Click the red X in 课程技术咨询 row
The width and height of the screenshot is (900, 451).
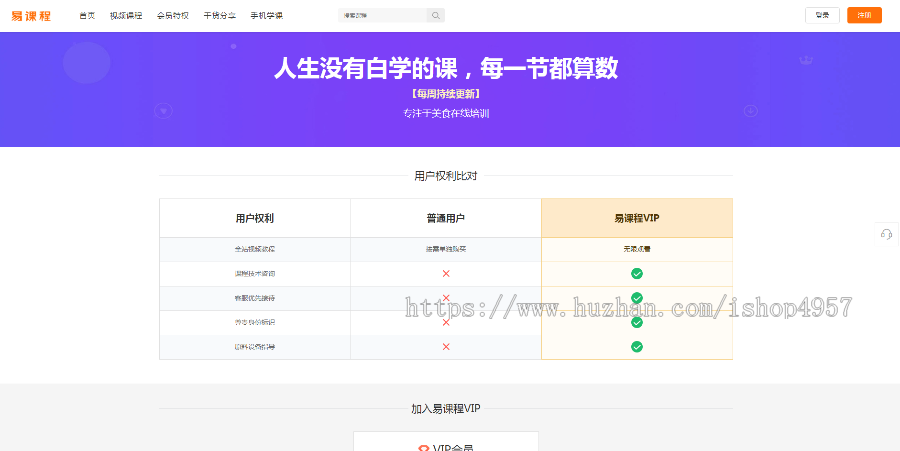[446, 274]
